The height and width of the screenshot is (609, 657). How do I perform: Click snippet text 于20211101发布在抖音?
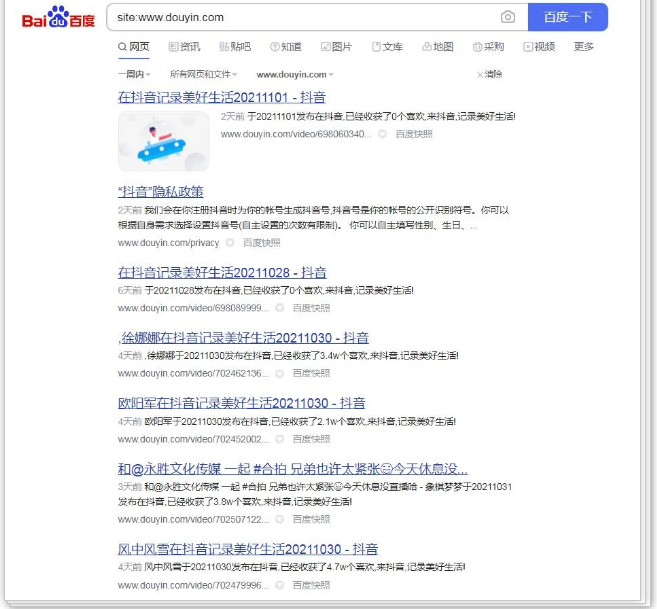(295, 117)
